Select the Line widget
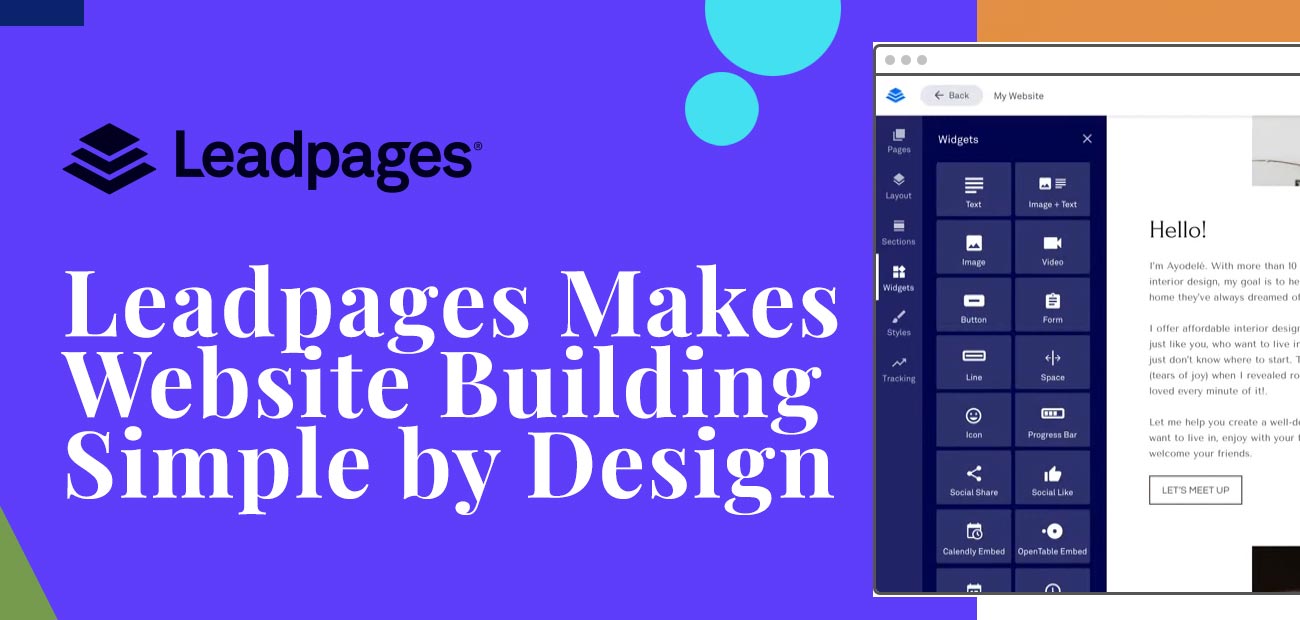This screenshot has height=620, width=1300. point(973,362)
